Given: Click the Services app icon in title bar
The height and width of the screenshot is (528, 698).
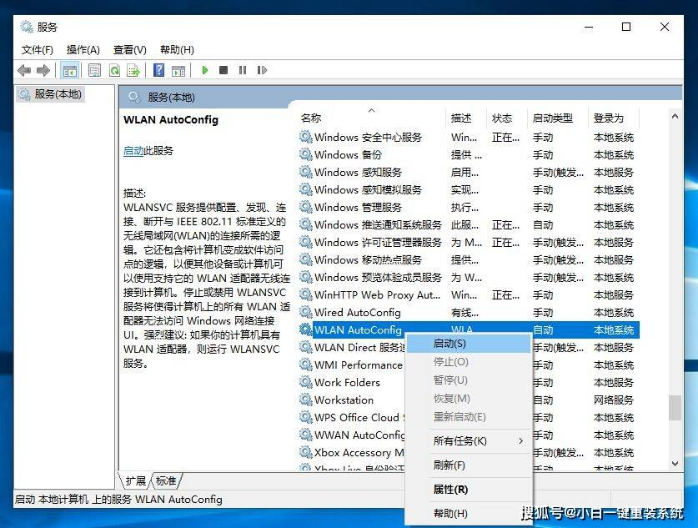Looking at the screenshot, I should click(27, 27).
